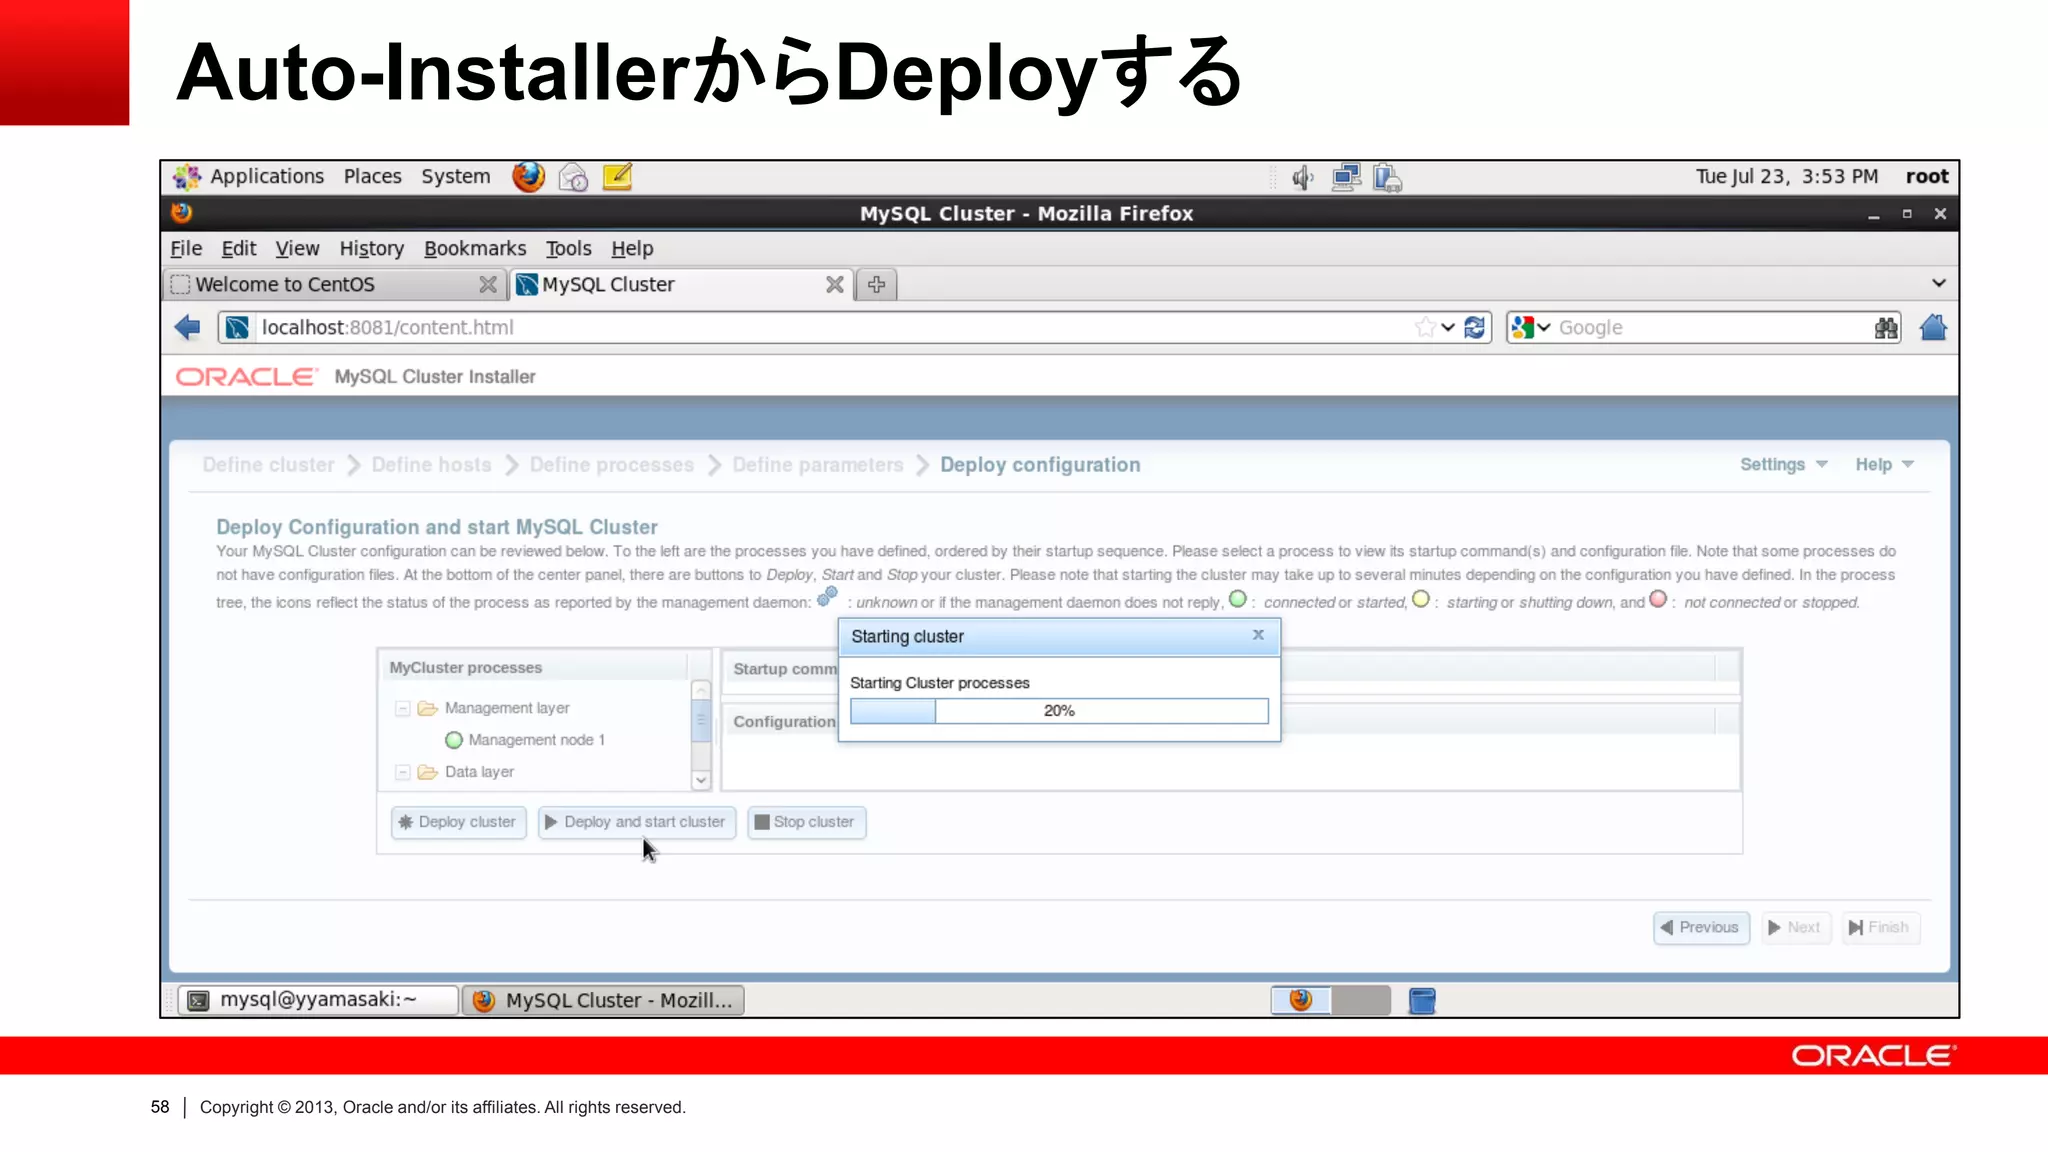This screenshot has width=2048, height=1152.
Task: Go to Define cluster step
Action: point(268,465)
